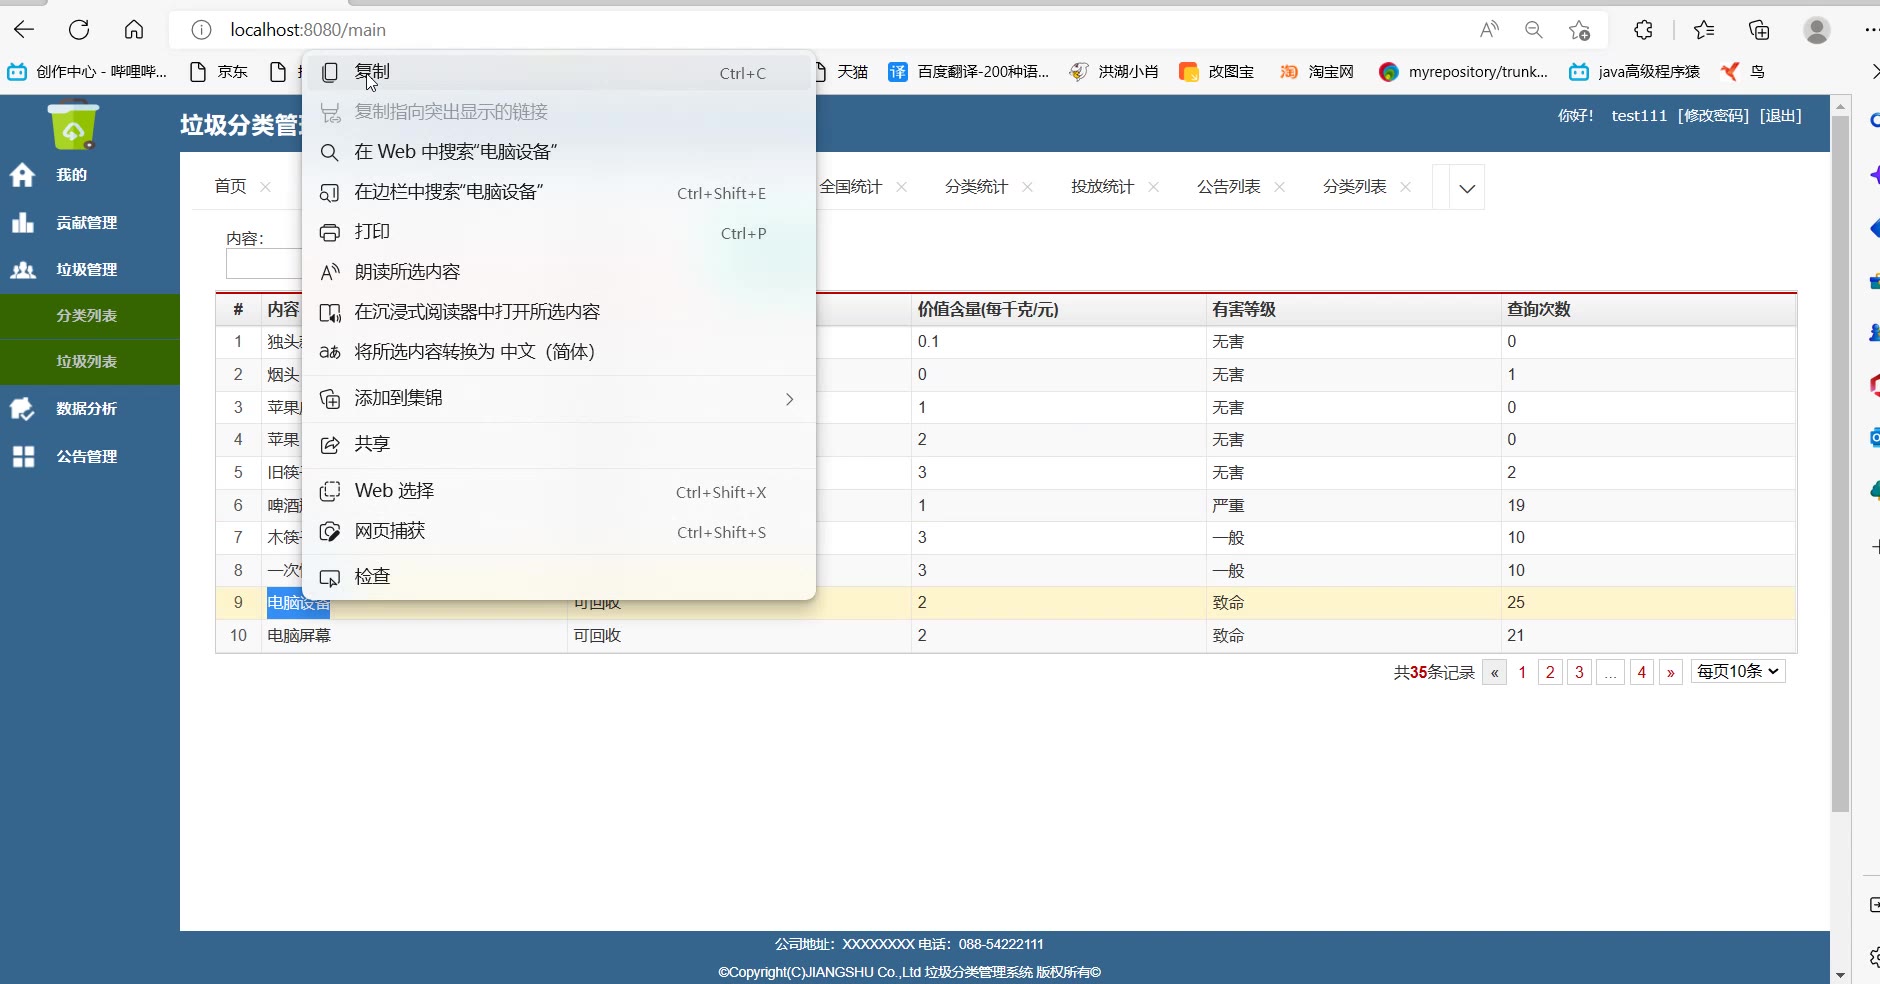Choose Web 选择 from context menu

pyautogui.click(x=559, y=491)
